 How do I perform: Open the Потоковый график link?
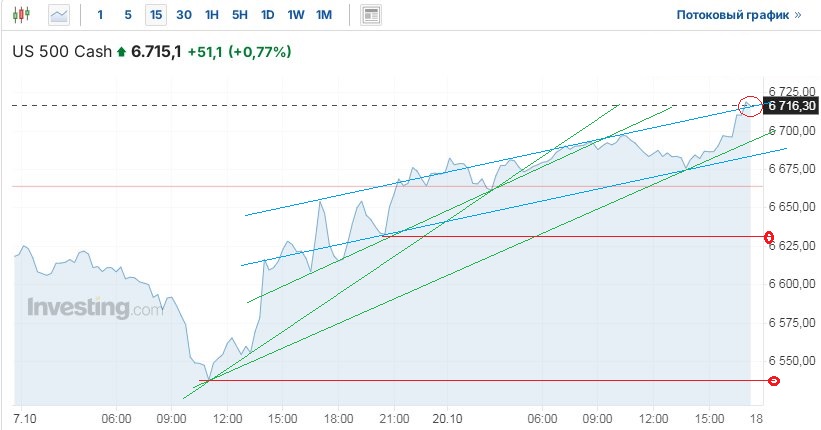739,15
